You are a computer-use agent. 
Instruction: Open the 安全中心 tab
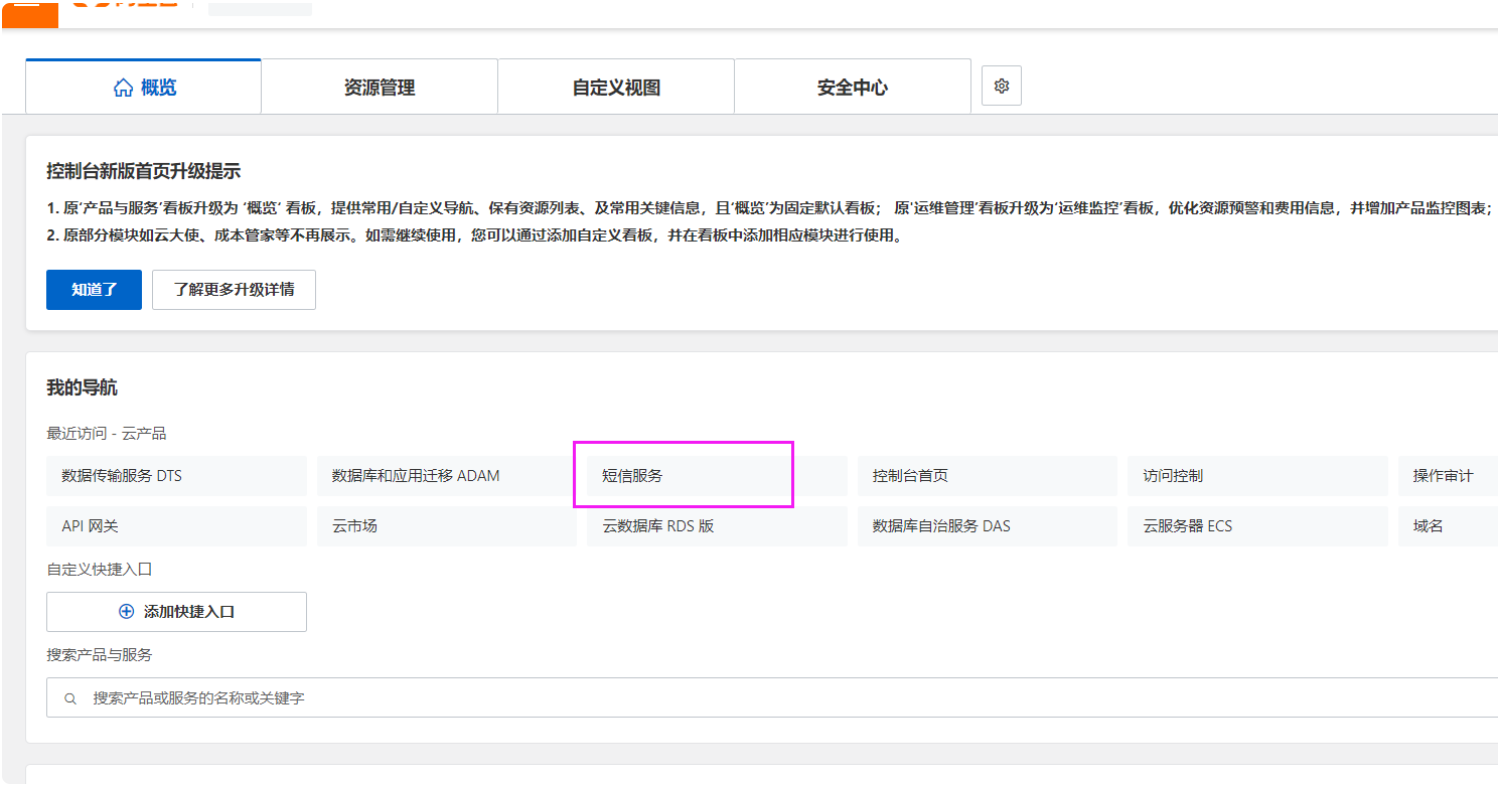pyautogui.click(x=852, y=87)
